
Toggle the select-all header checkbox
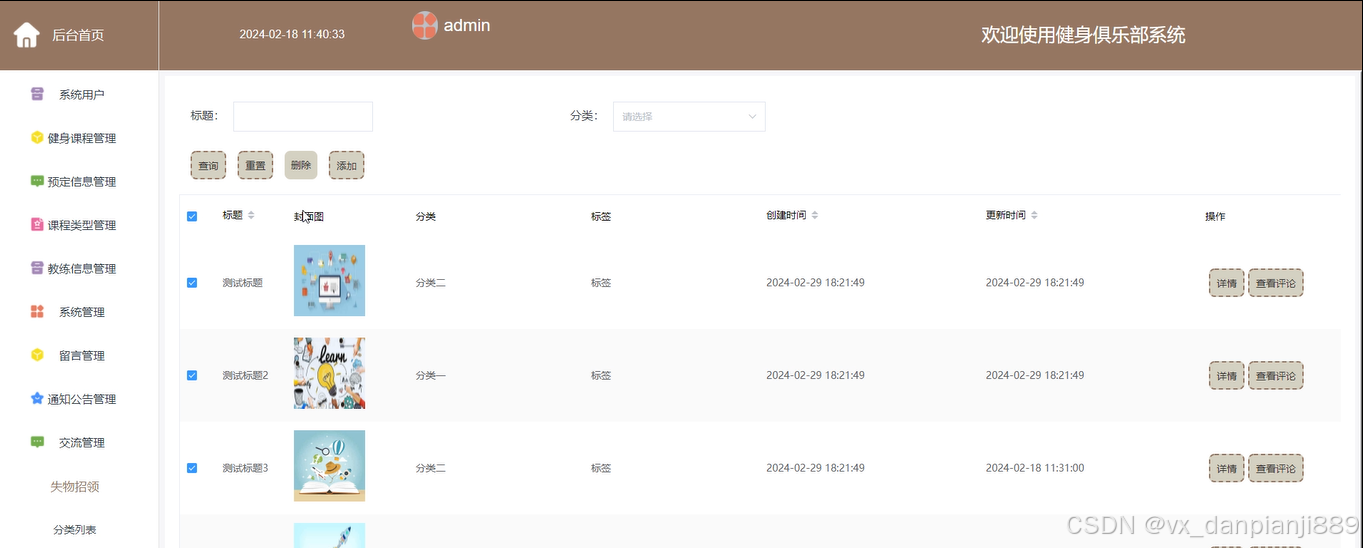pyautogui.click(x=192, y=216)
